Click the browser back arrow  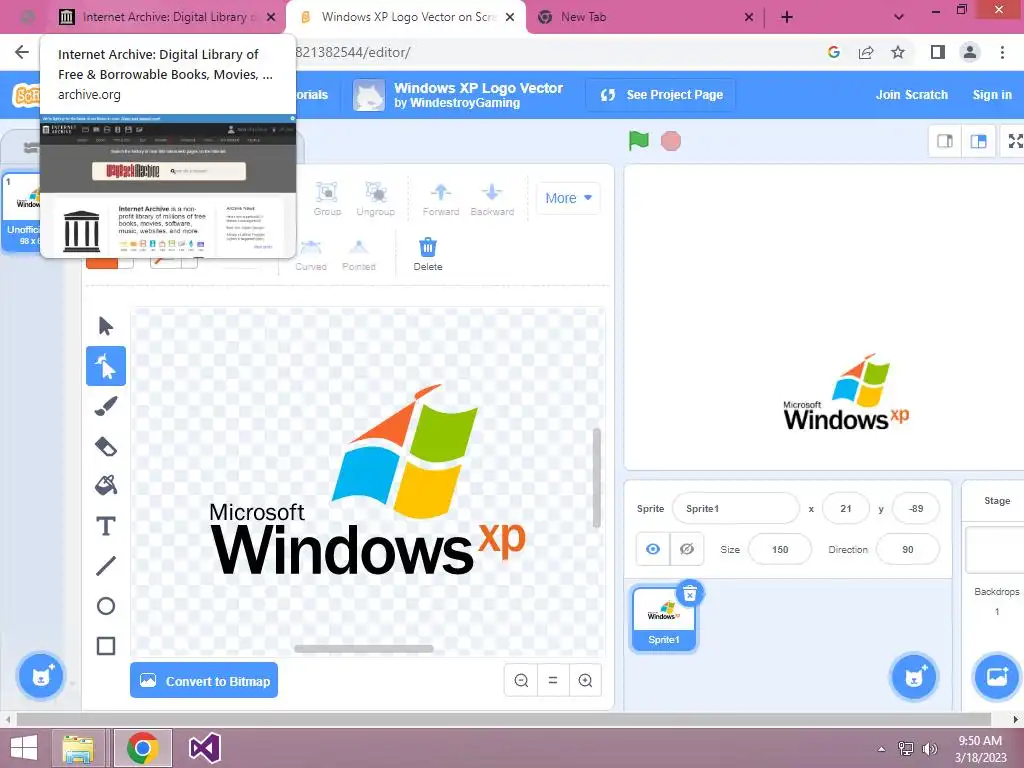[x=22, y=52]
